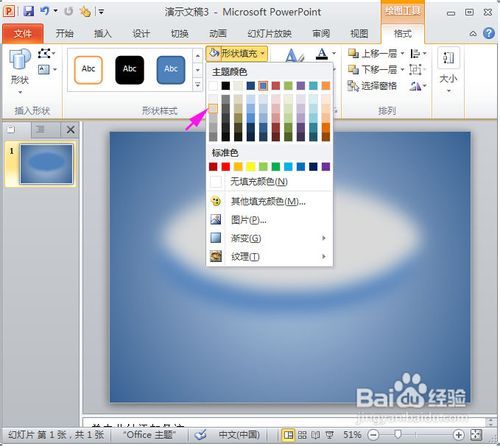Switch to normal view in status bar
The height and width of the screenshot is (446, 500).
[x=288, y=435]
